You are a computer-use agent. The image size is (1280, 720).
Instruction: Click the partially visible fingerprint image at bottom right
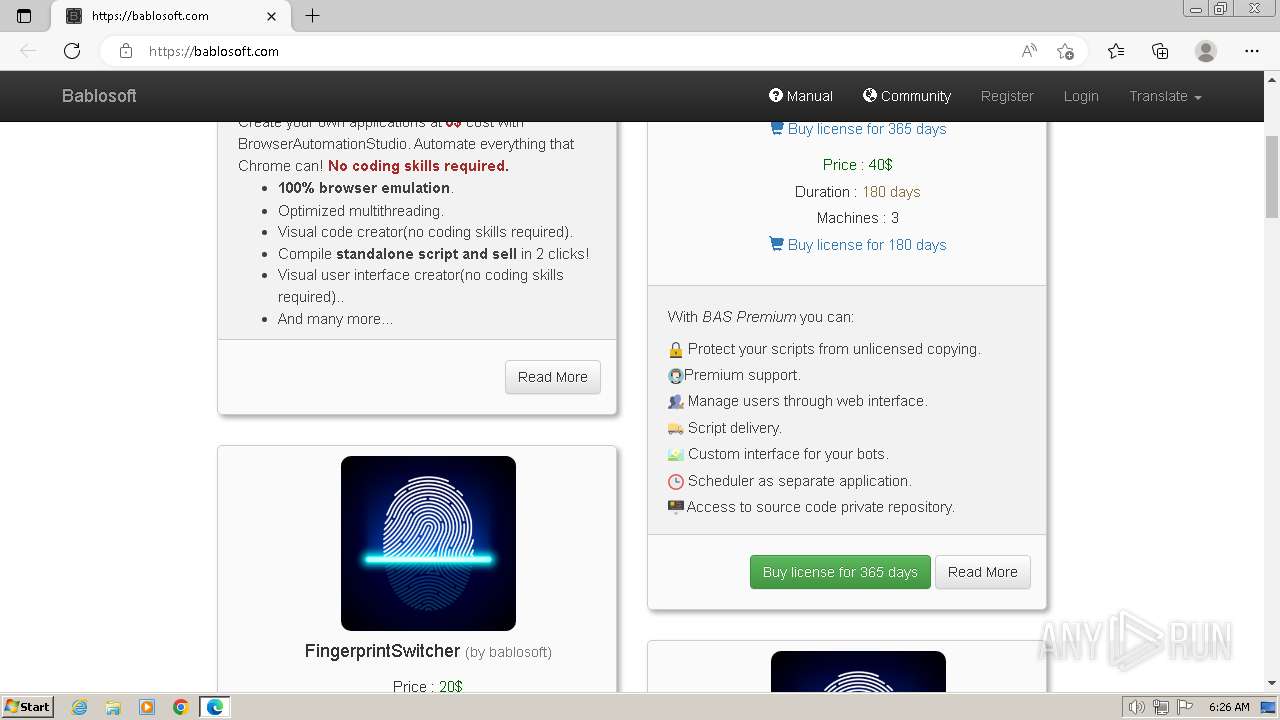pyautogui.click(x=858, y=671)
